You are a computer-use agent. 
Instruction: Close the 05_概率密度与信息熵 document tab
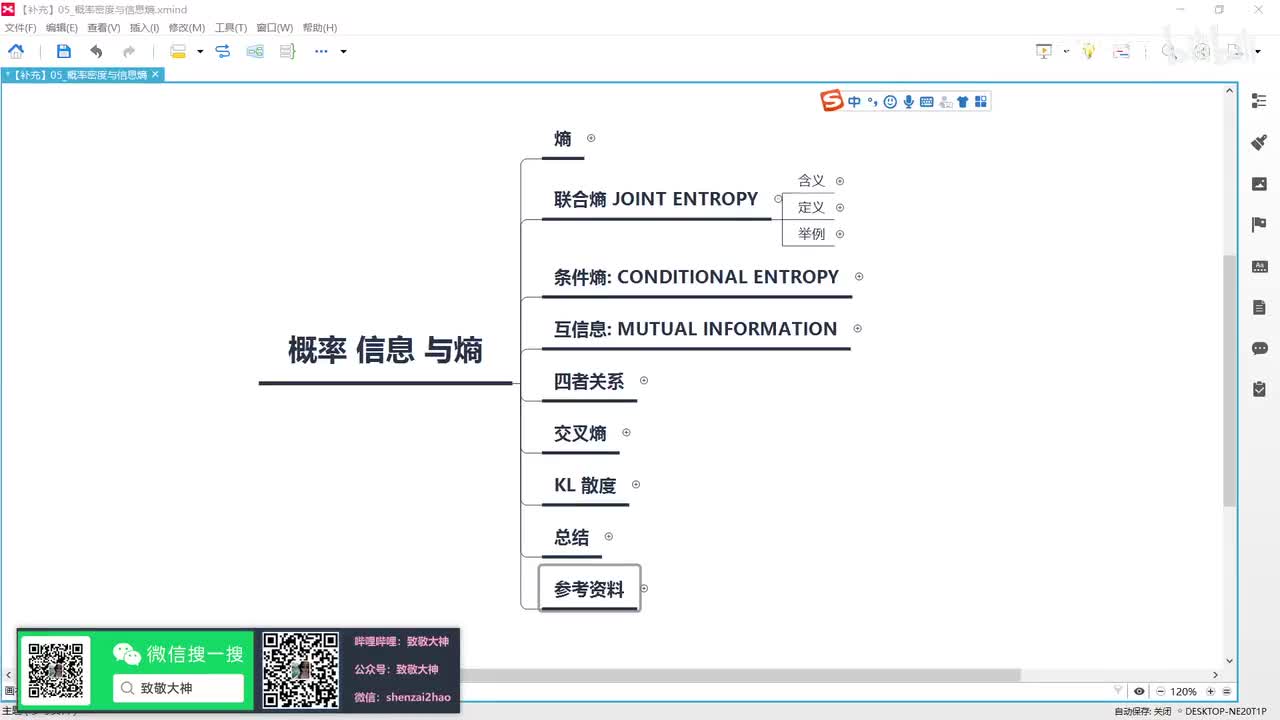(156, 75)
